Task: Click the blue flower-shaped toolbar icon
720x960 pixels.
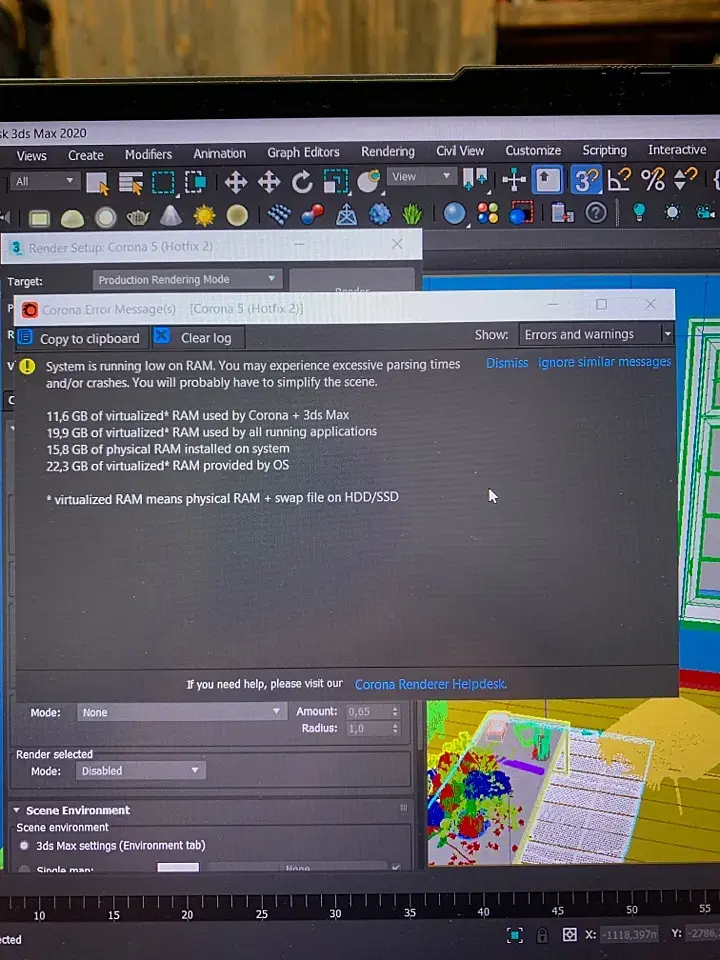Action: point(380,214)
